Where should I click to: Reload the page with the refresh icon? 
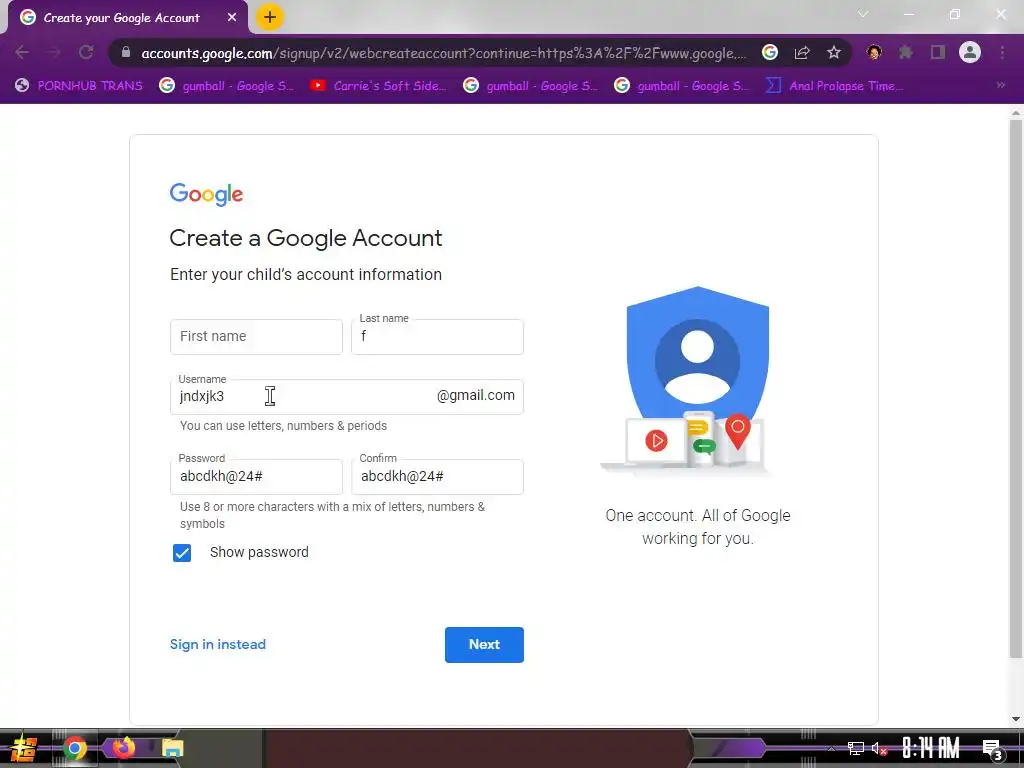point(86,52)
